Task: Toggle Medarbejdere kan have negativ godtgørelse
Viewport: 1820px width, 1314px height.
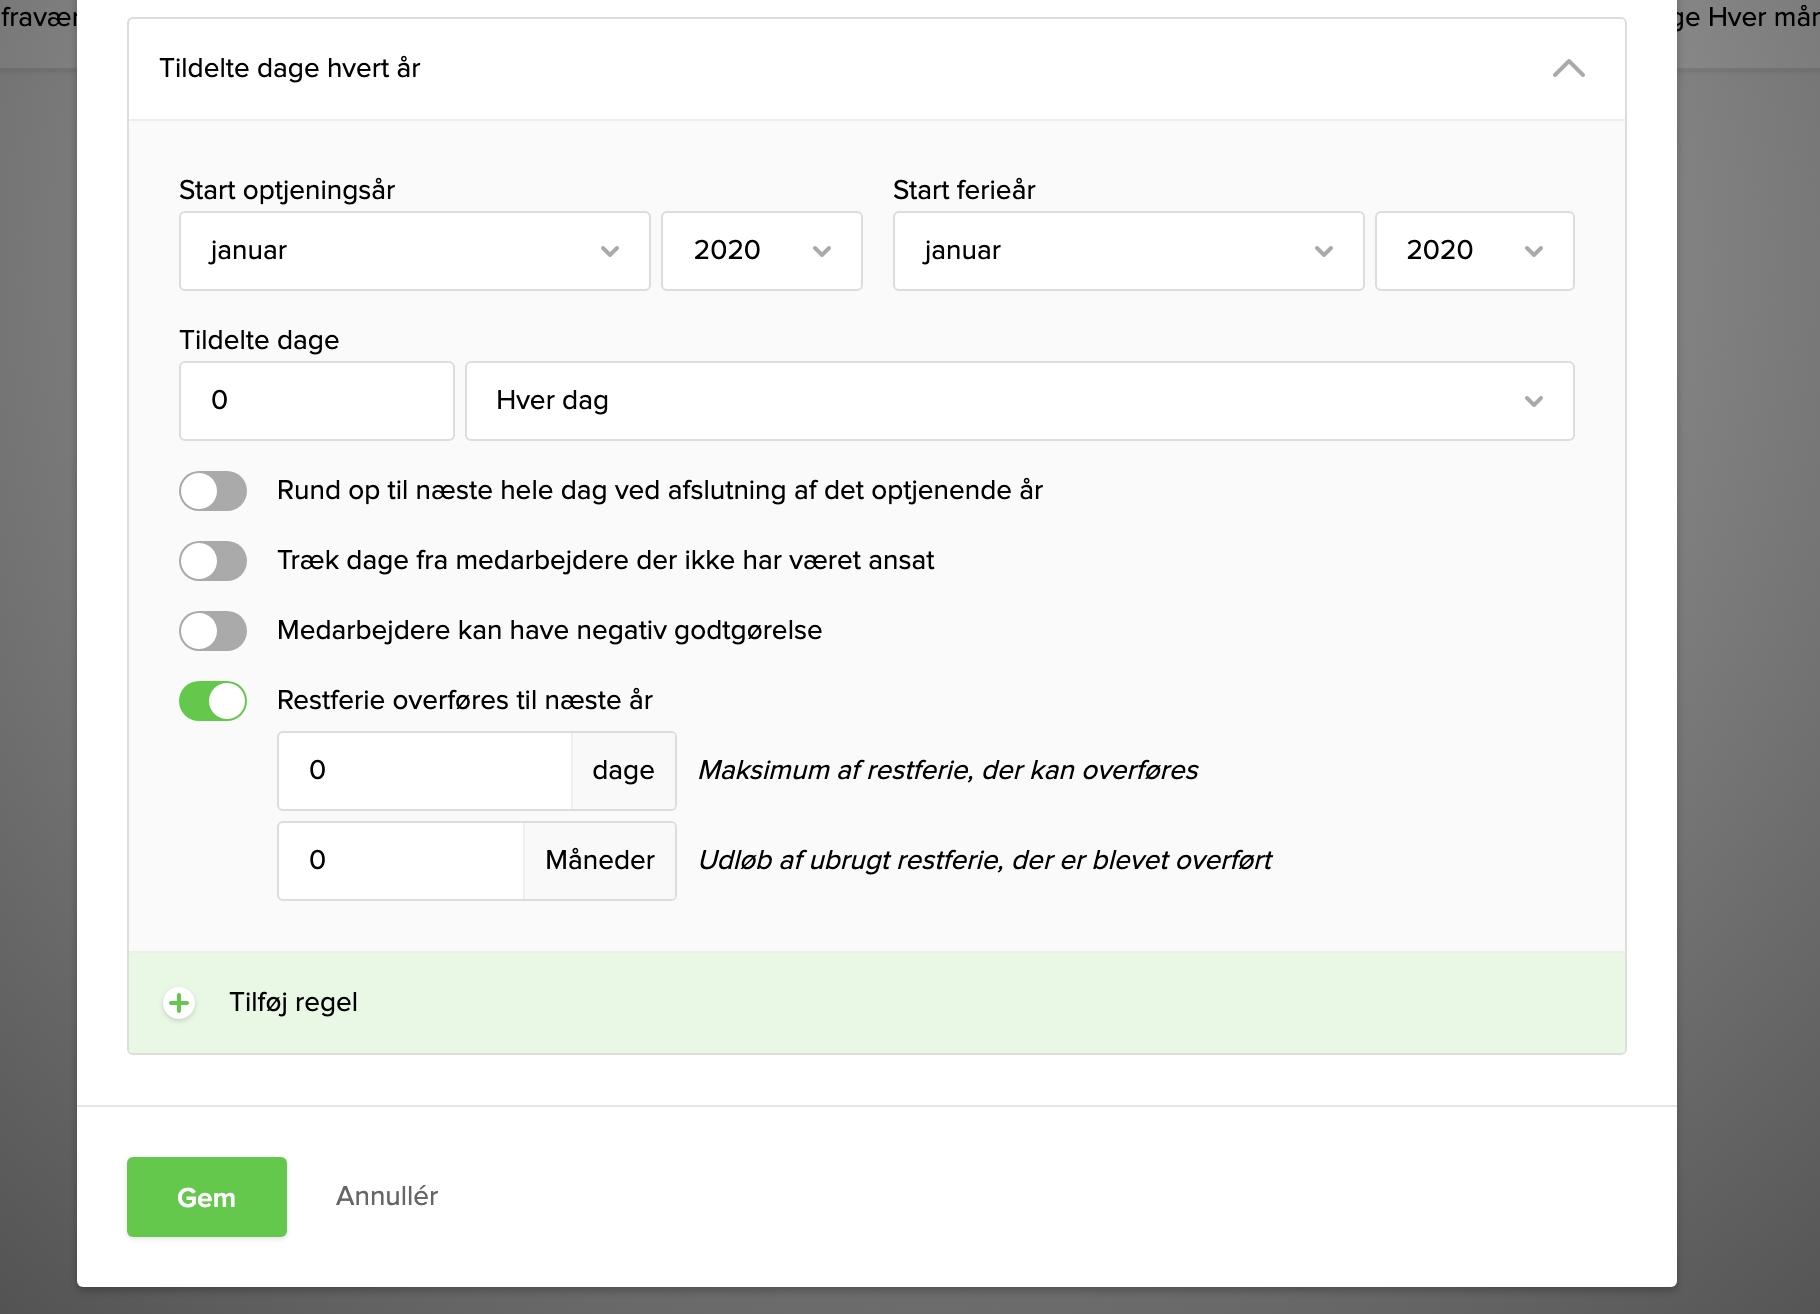Action: pos(213,631)
